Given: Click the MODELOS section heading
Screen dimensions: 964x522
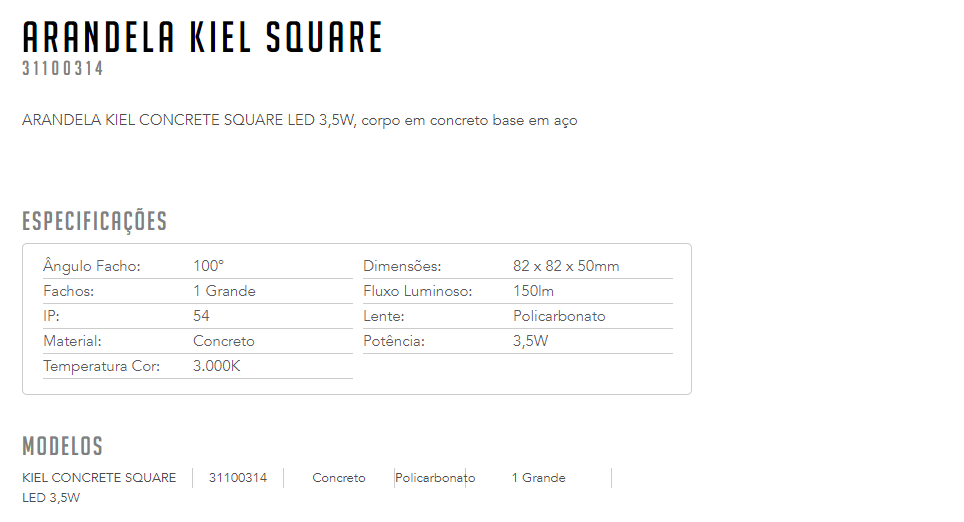Looking at the screenshot, I should pyautogui.click(x=62, y=446).
